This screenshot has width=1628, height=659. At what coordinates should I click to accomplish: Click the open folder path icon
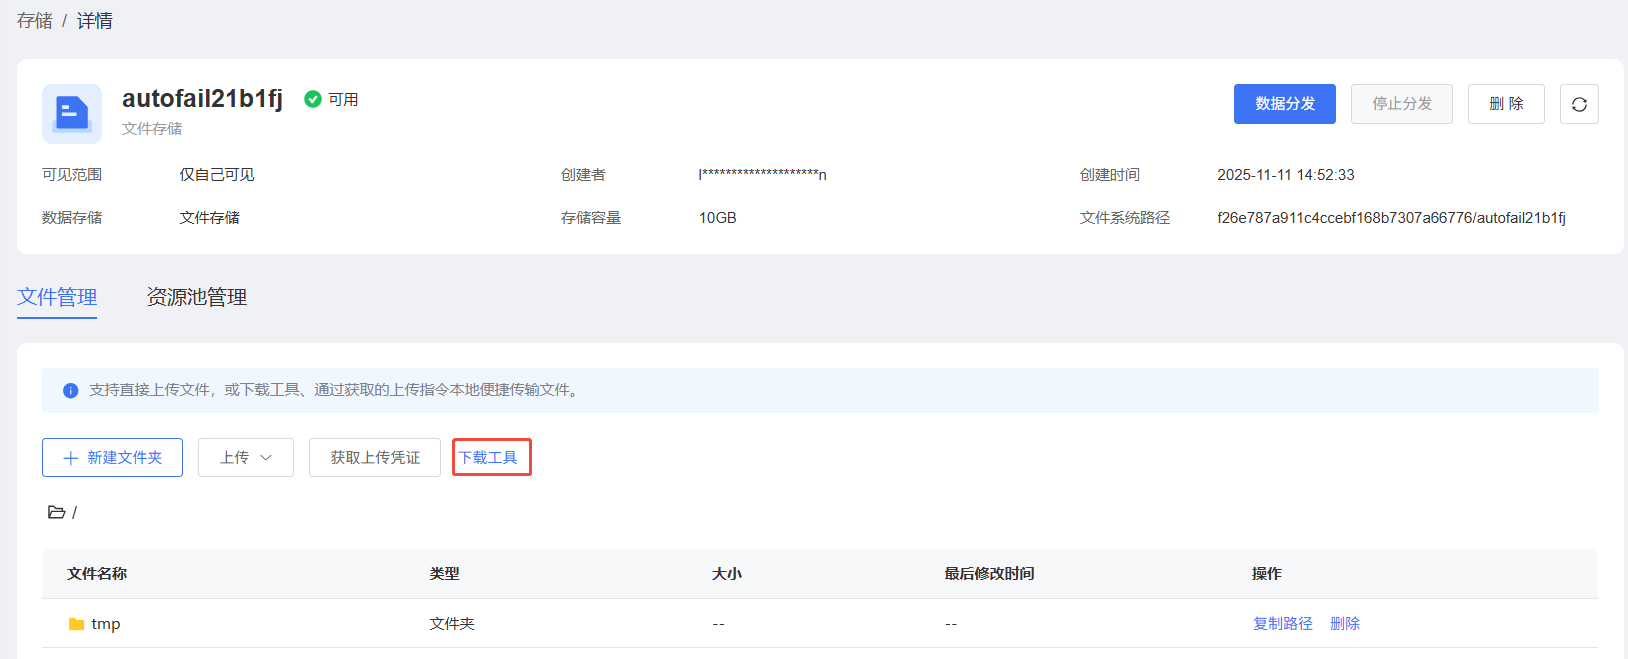pos(57,512)
